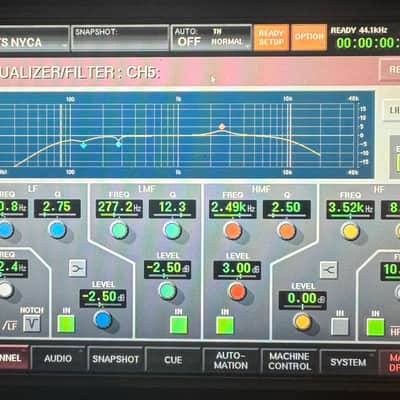Click the HF LEVEL value 0.00 dB

(x=303, y=300)
